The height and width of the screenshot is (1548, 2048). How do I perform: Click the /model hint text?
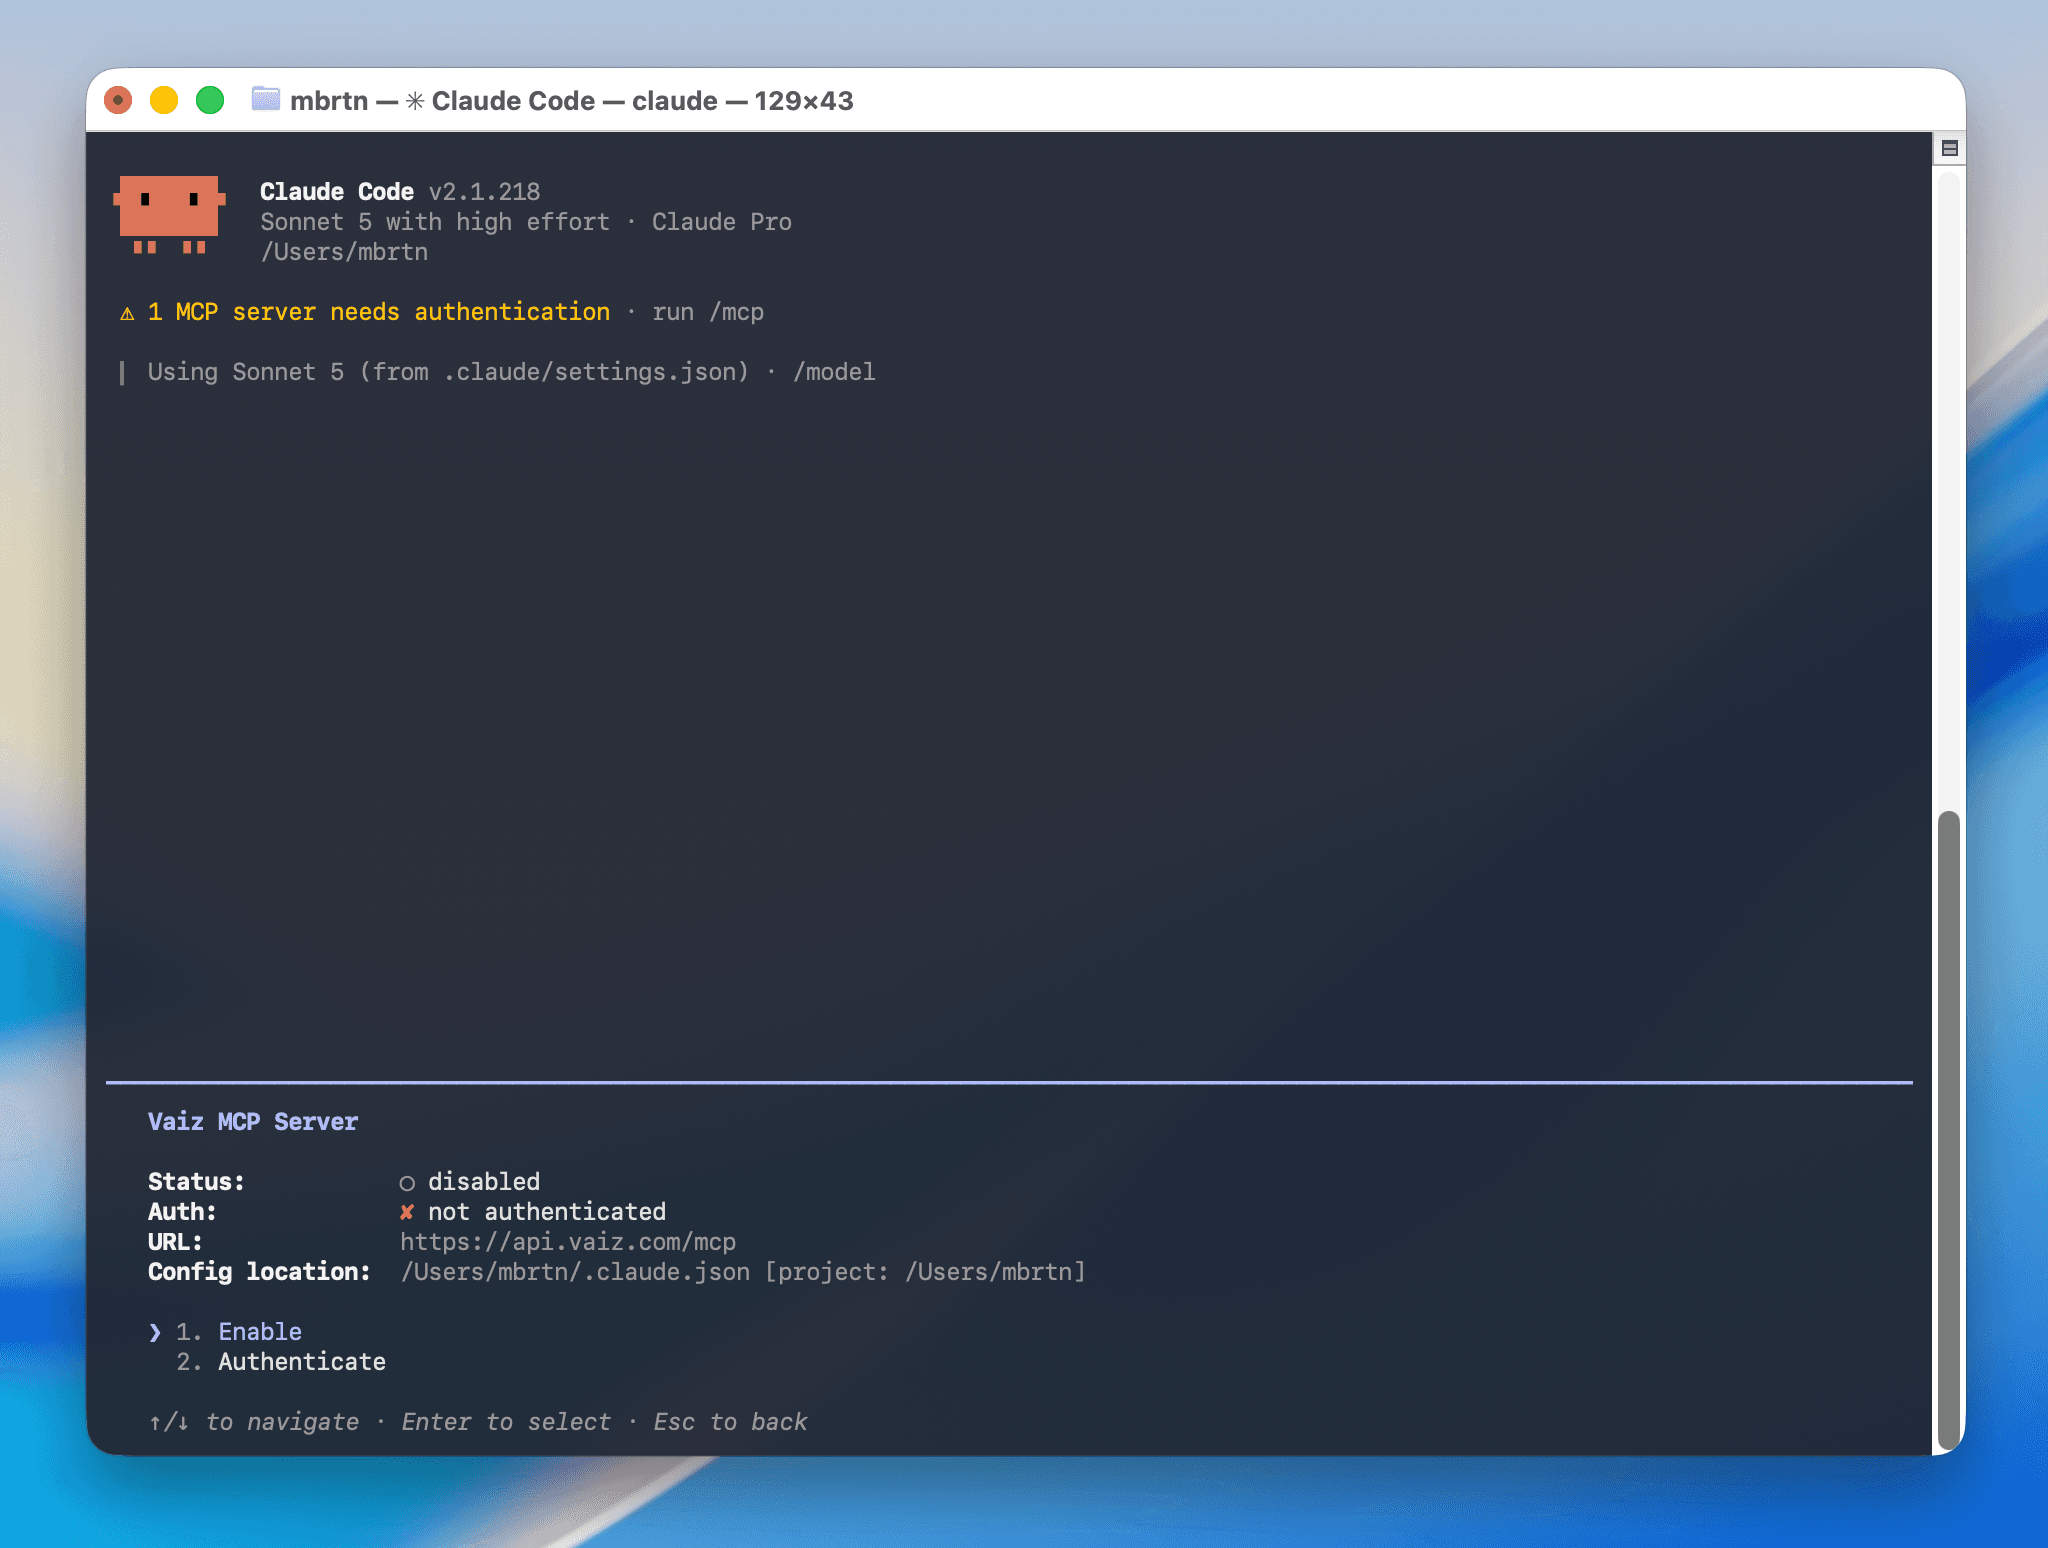(x=834, y=372)
